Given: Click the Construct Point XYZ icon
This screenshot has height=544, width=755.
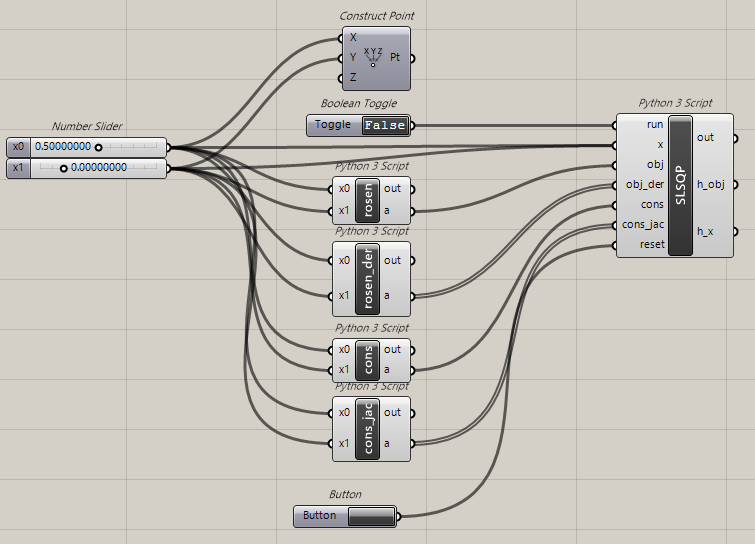Looking at the screenshot, I should pos(372,57).
